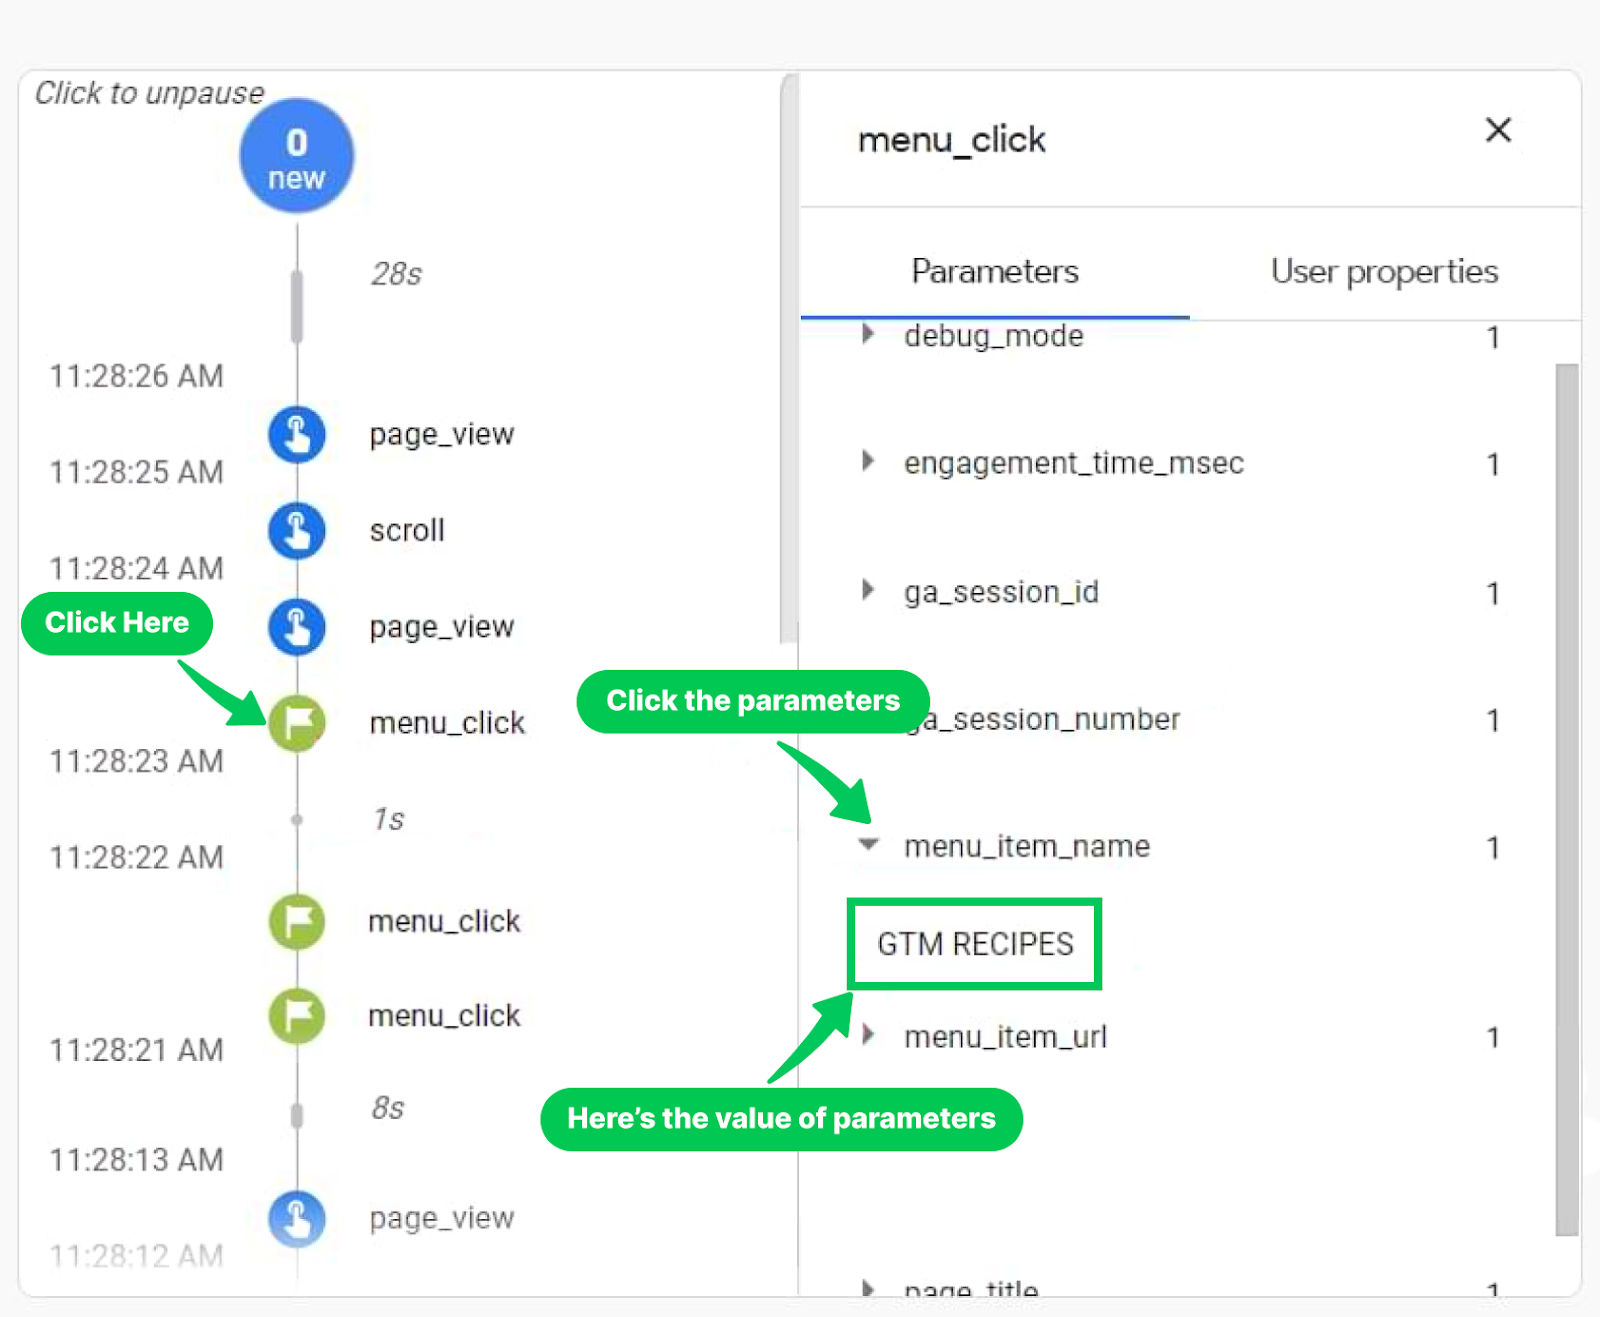Expand the engagement_time_msec parameter
Viewport: 1600px width, 1317px height.
(x=868, y=462)
